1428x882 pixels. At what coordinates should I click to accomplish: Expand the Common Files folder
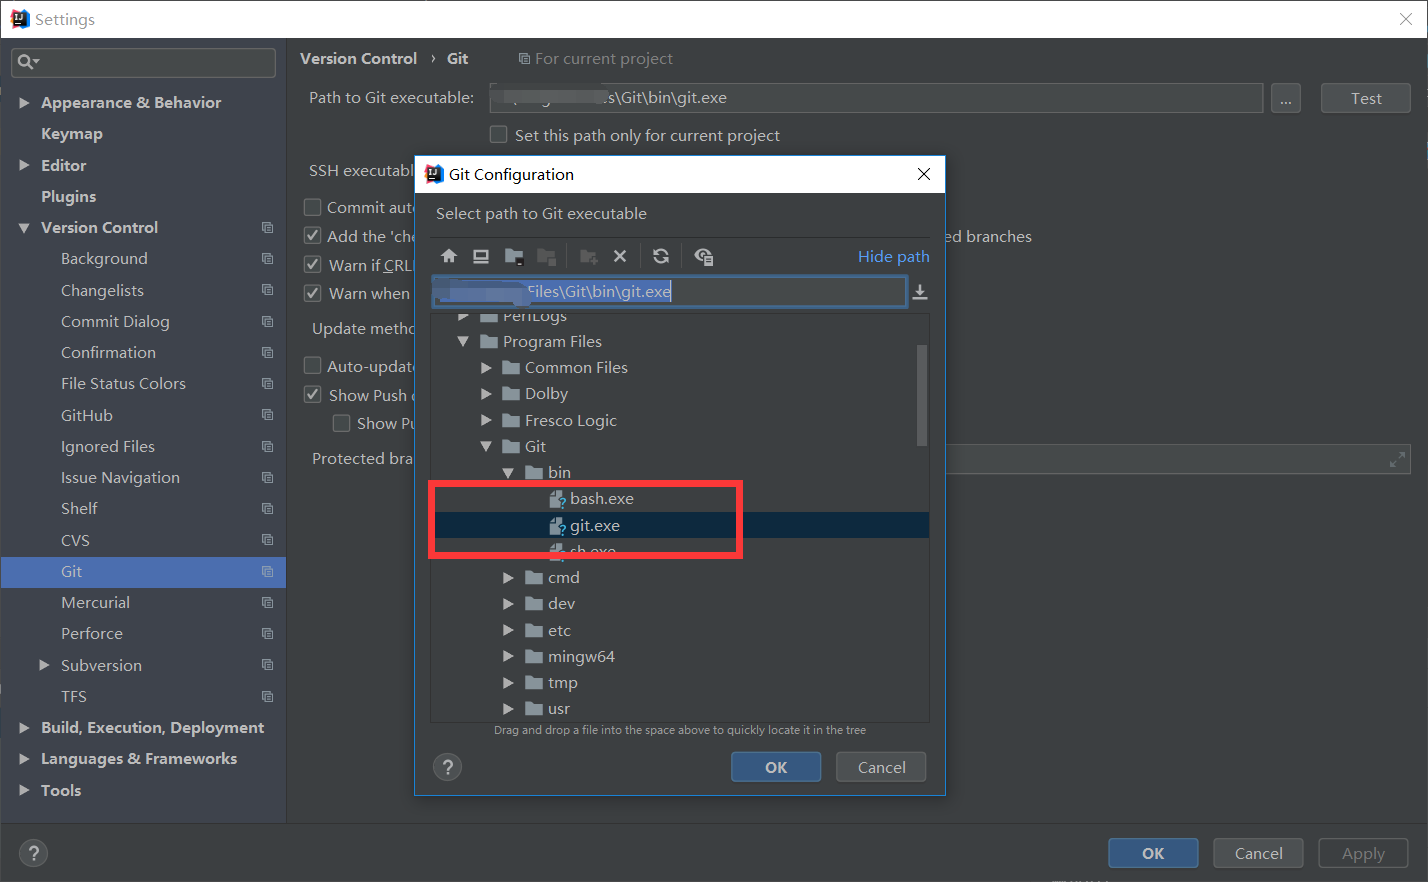point(486,368)
